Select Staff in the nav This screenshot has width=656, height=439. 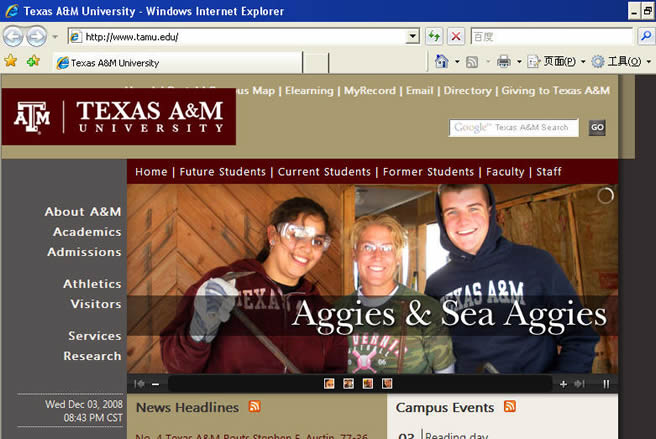[549, 172]
